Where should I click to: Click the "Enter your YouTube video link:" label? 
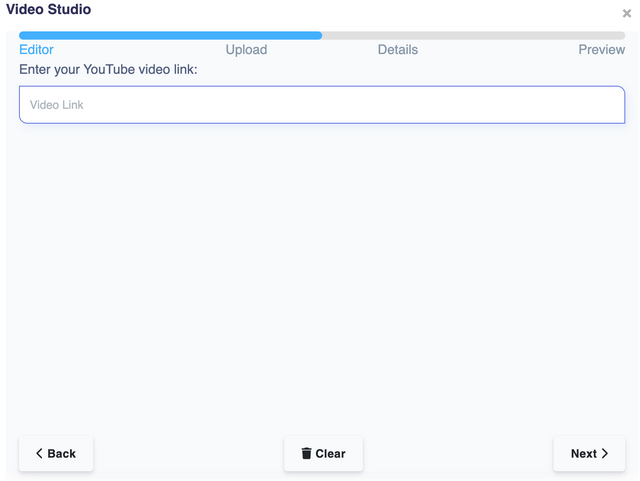[108, 69]
